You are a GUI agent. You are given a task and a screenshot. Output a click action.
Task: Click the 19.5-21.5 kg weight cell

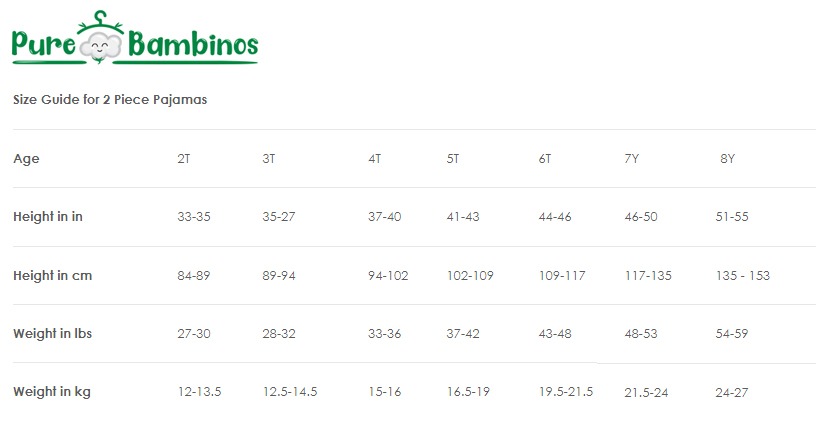(566, 392)
